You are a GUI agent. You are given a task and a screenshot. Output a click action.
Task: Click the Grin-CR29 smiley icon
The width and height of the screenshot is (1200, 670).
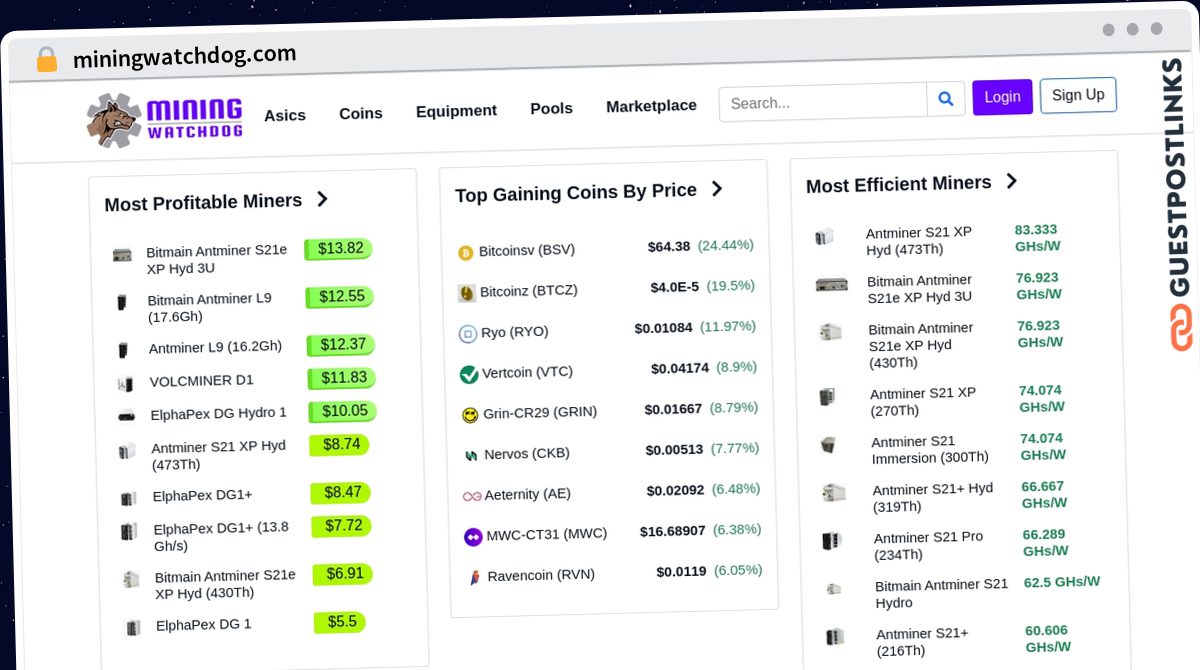click(x=470, y=415)
